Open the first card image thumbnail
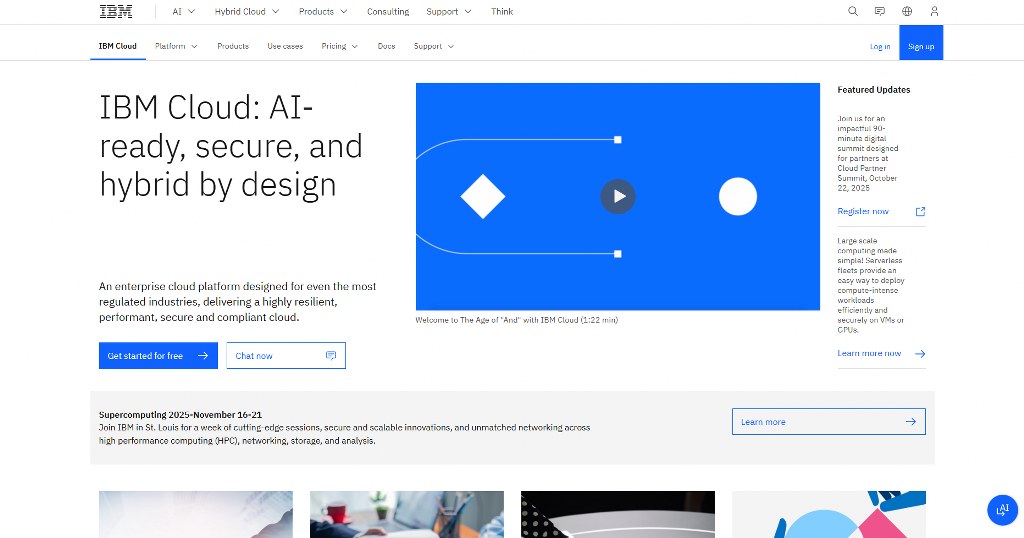The image size is (1024, 538). pos(196,514)
